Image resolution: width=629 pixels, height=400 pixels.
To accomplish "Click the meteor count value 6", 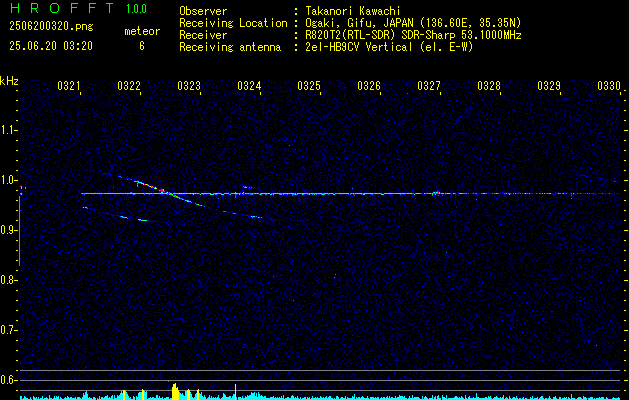I will (x=142, y=46).
